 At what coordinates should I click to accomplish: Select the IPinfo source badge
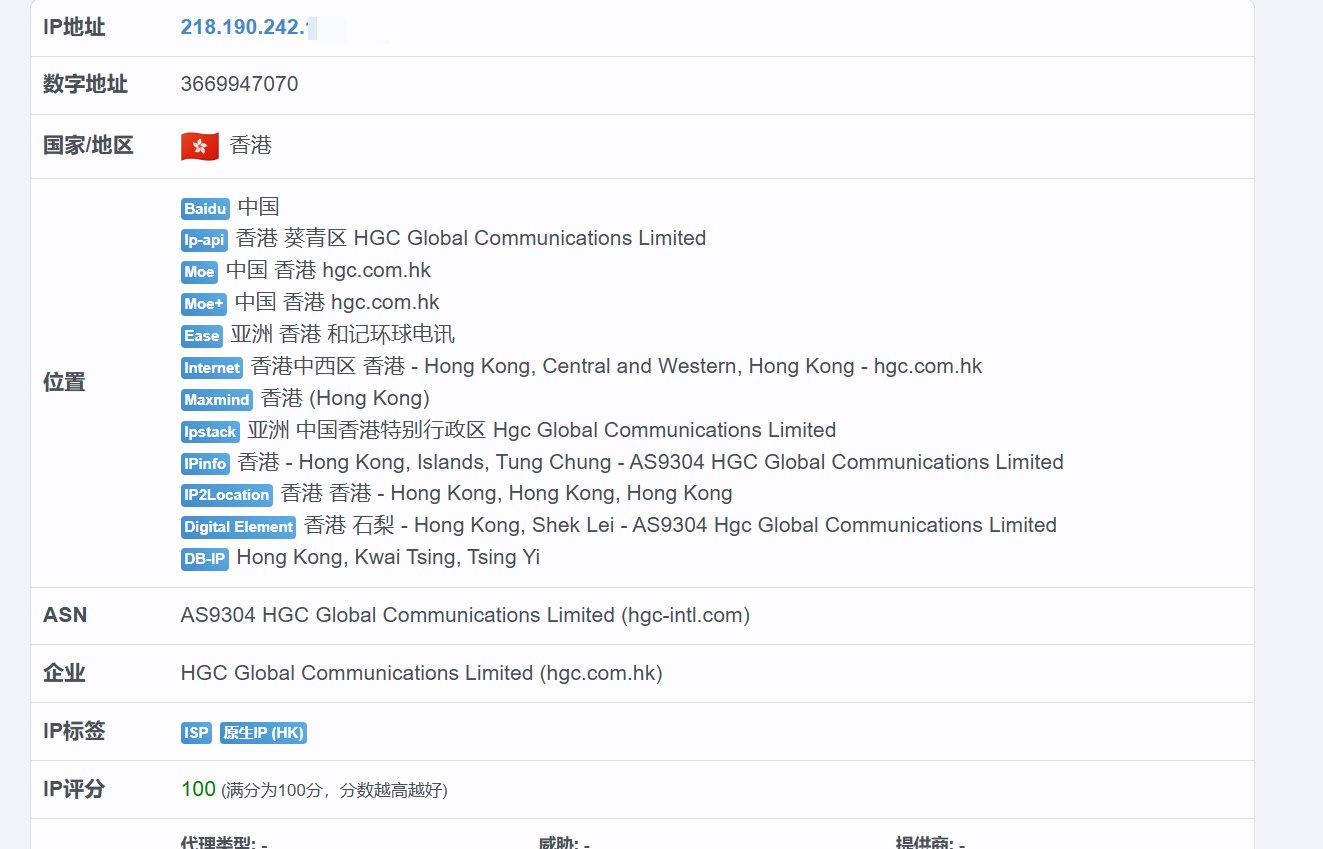coord(205,464)
